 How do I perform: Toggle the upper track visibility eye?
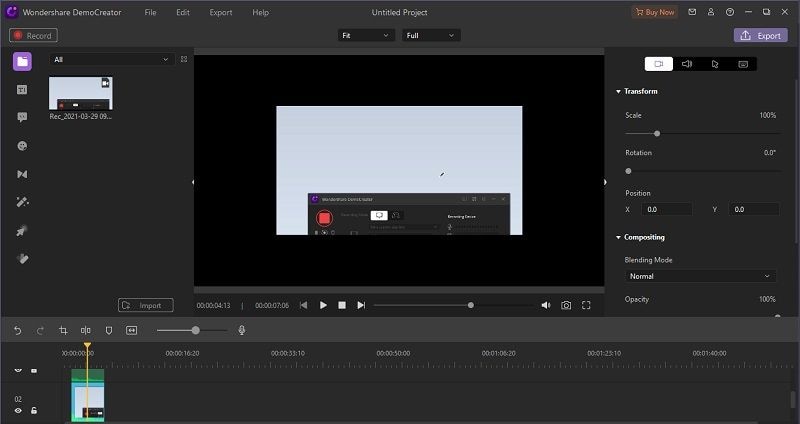coord(18,370)
